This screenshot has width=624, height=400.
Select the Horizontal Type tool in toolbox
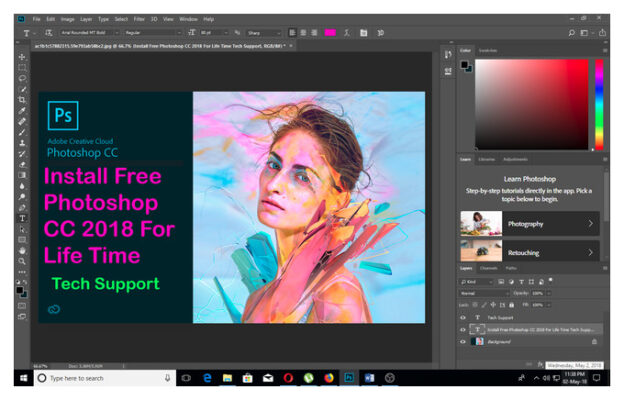pyautogui.click(x=22, y=218)
